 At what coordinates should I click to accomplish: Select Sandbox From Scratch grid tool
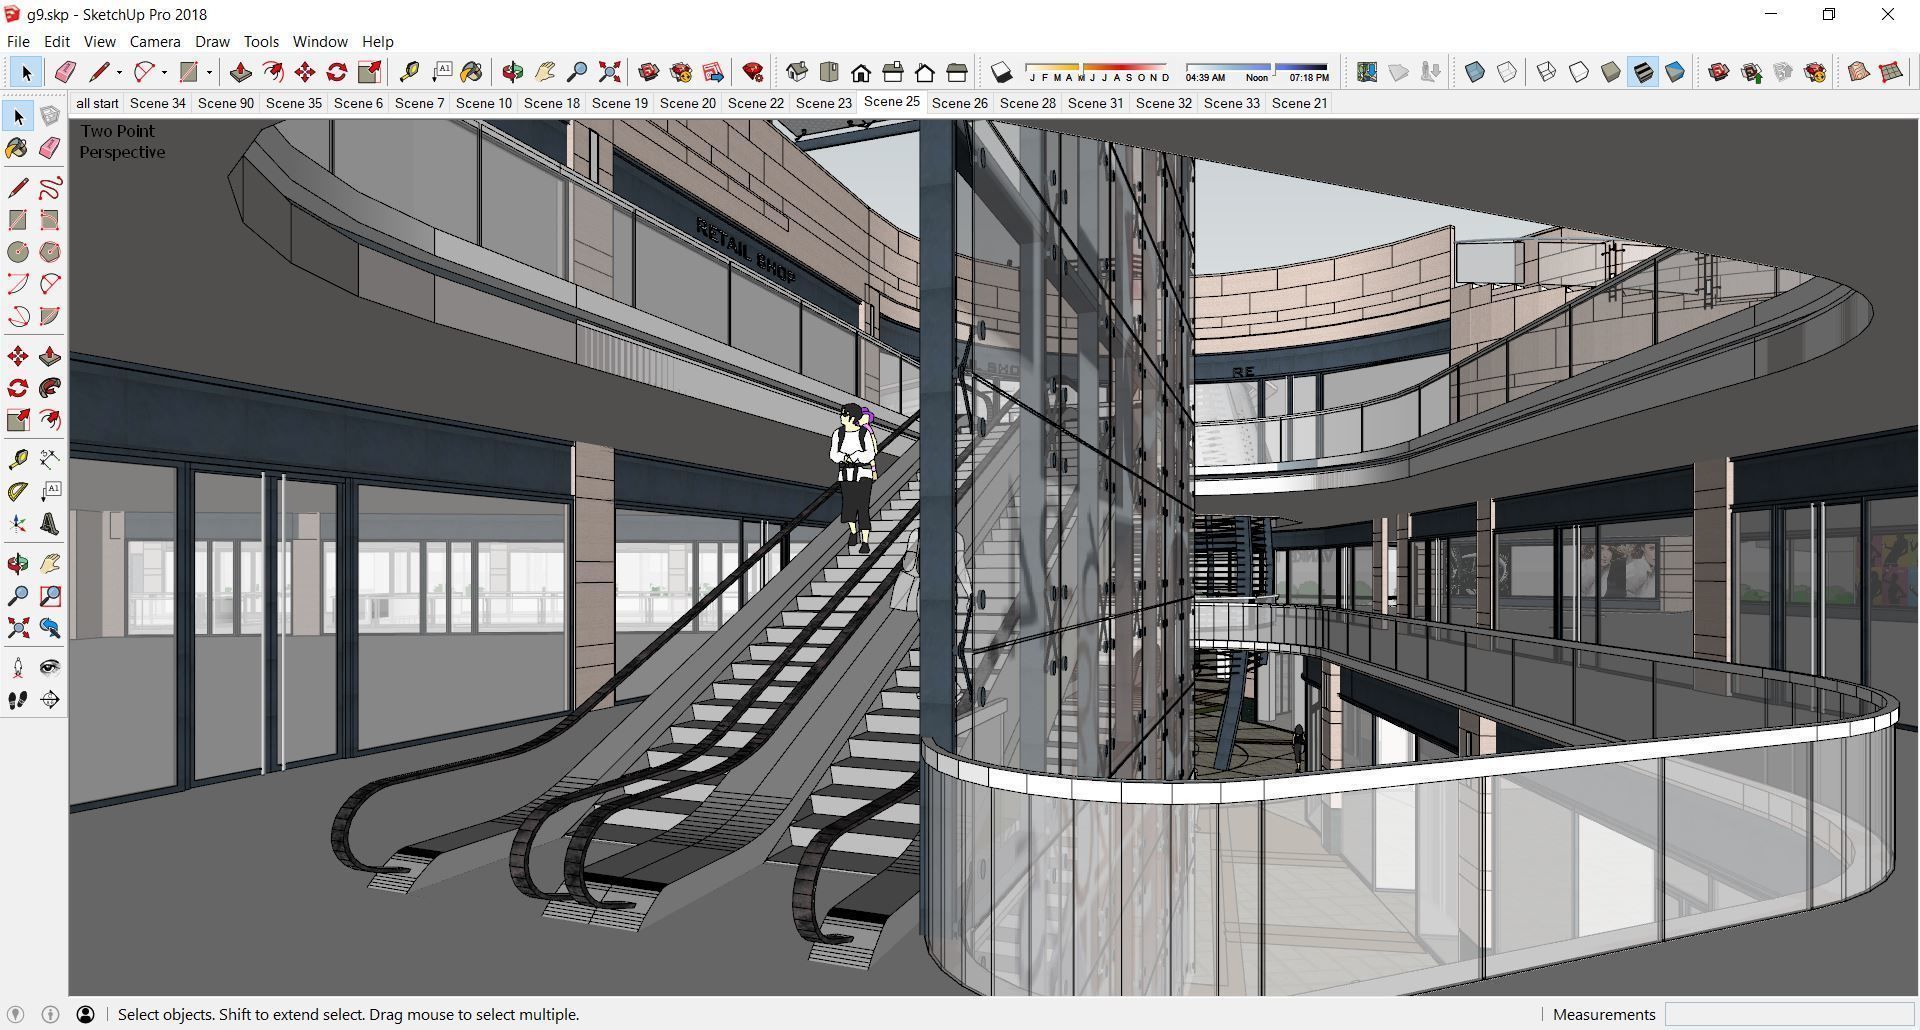[1891, 72]
